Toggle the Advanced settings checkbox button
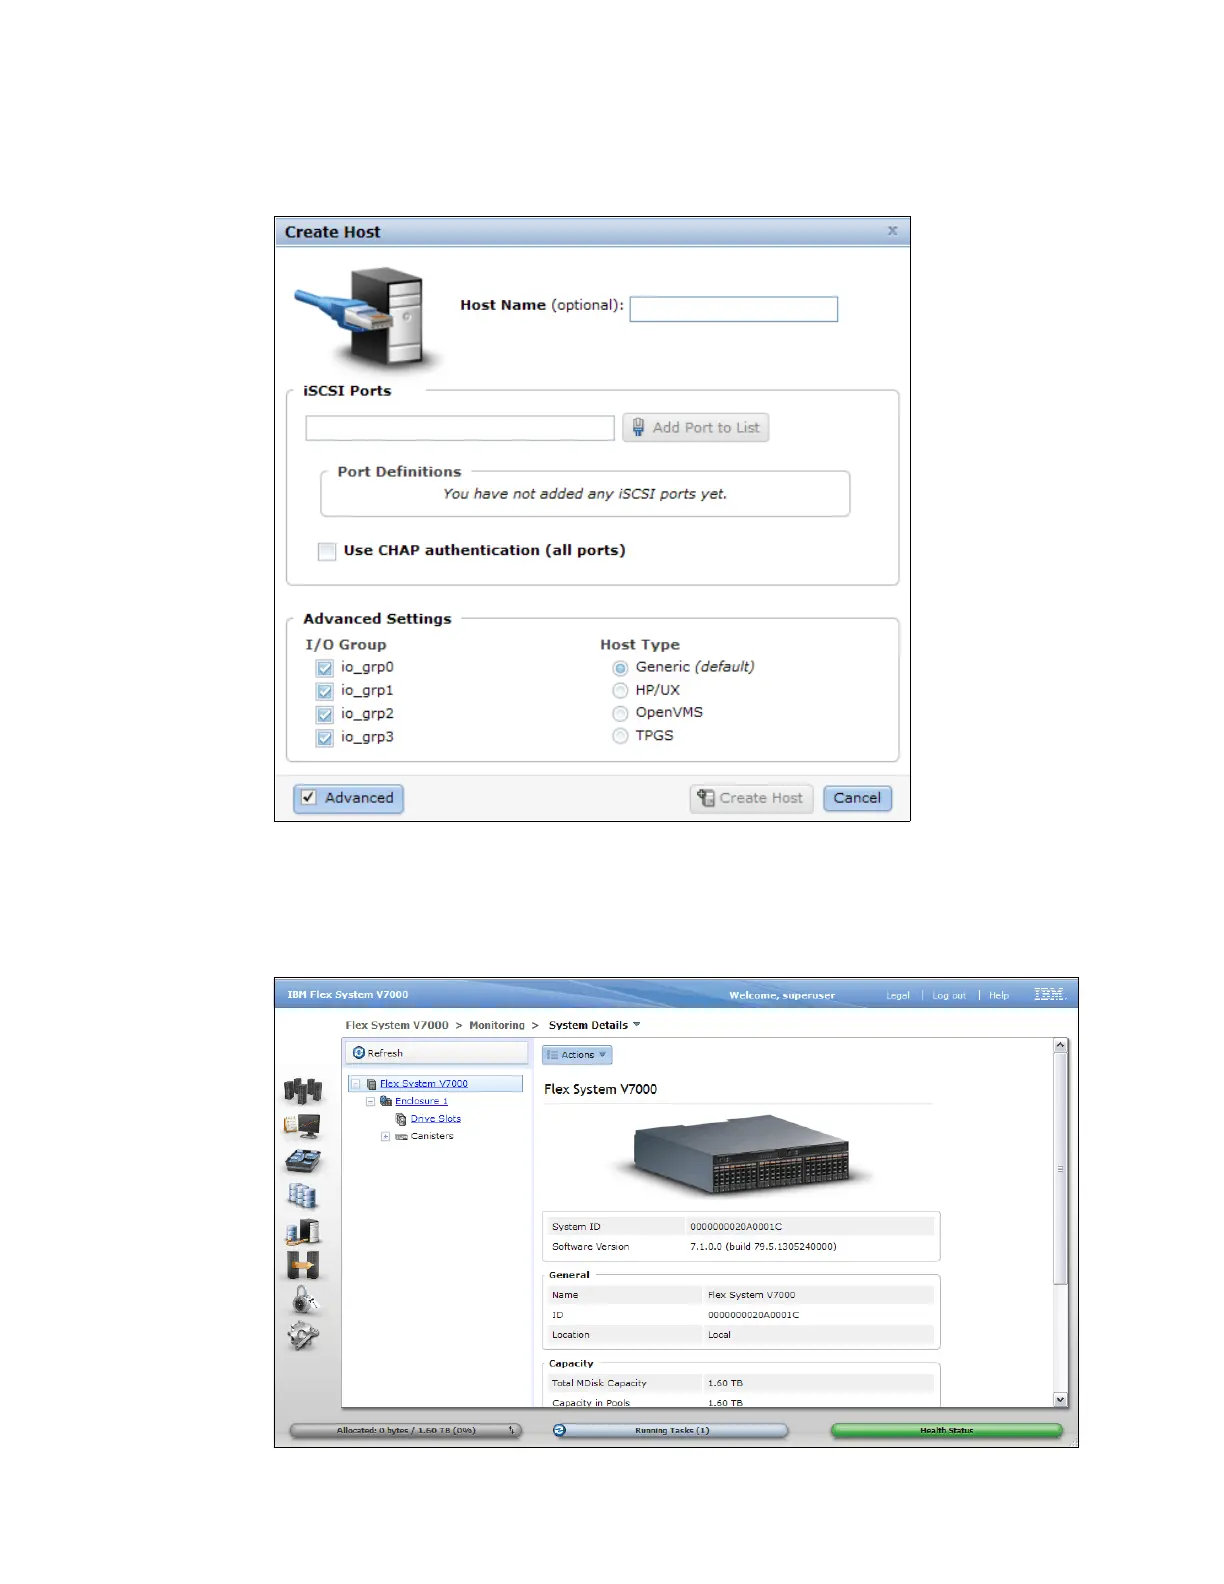 (x=348, y=798)
